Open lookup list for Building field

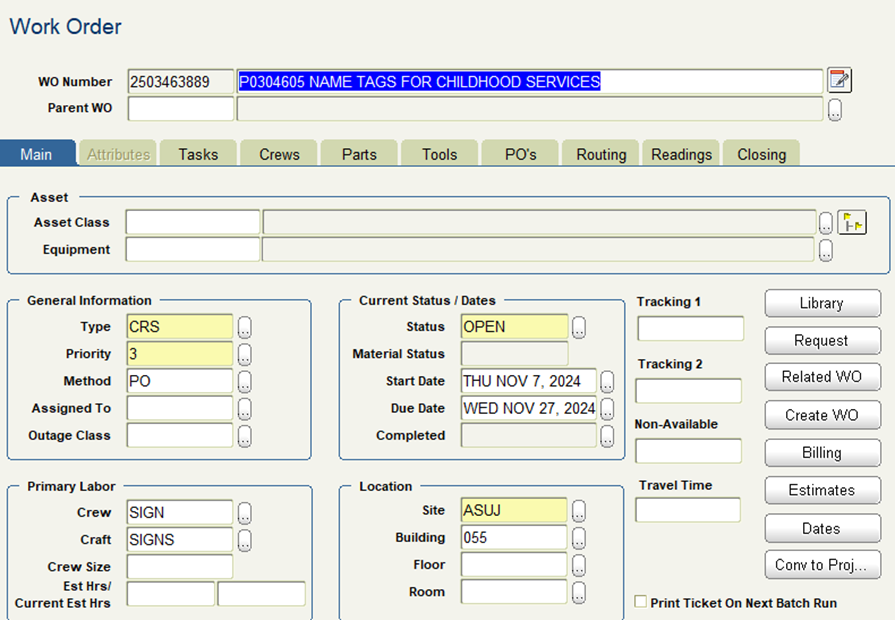(578, 538)
